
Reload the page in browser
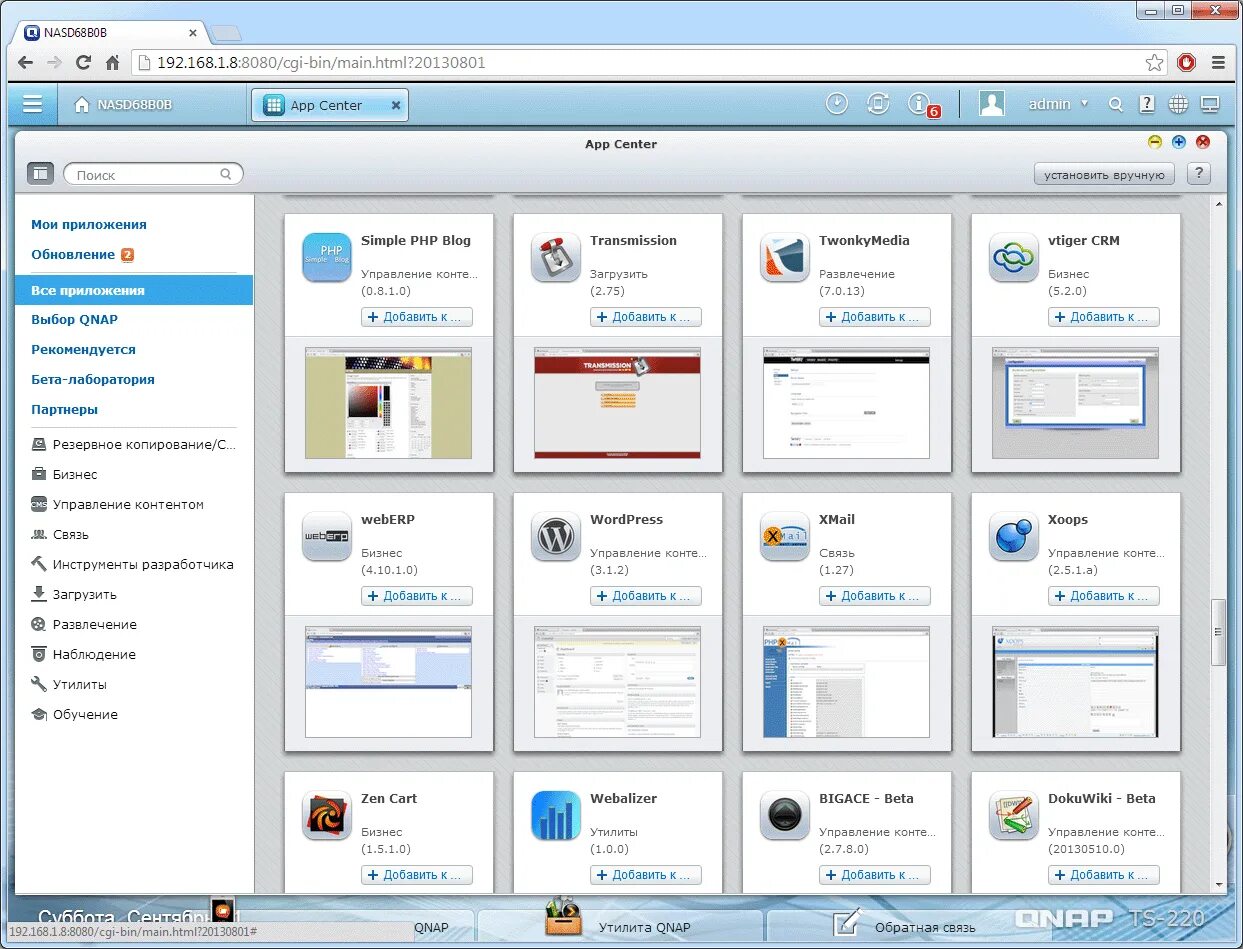[84, 62]
